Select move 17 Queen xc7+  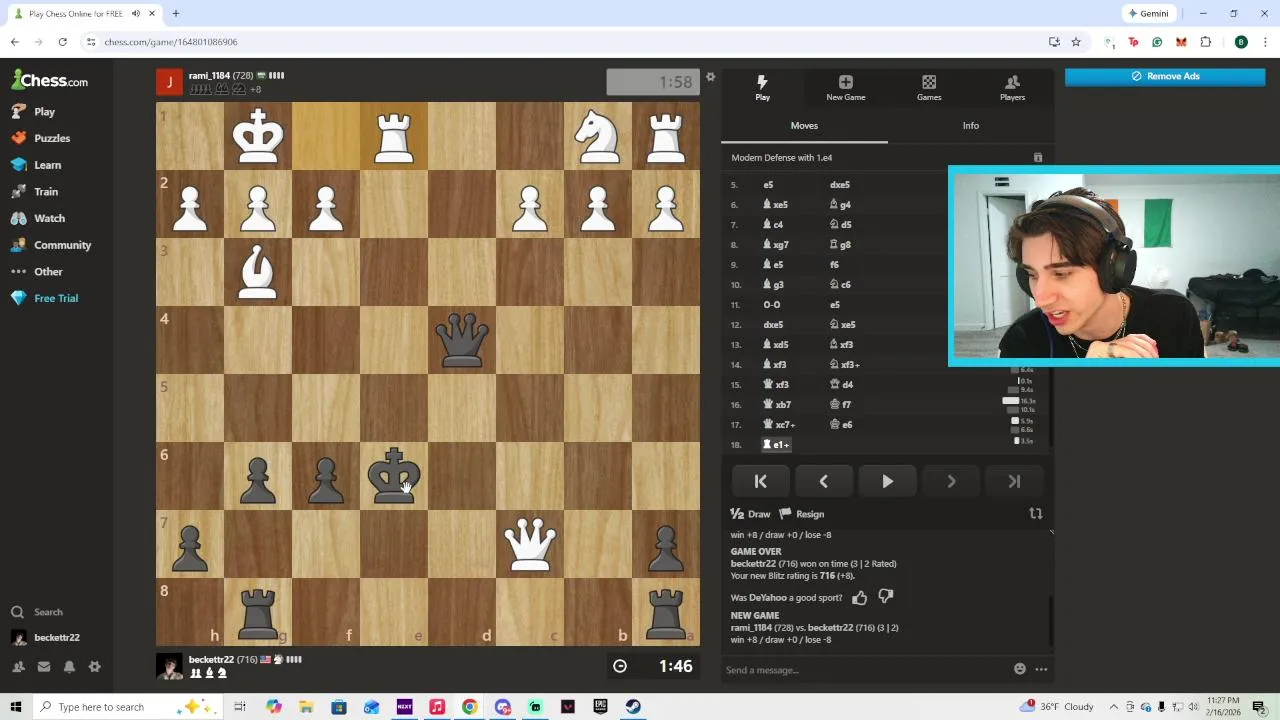click(779, 425)
